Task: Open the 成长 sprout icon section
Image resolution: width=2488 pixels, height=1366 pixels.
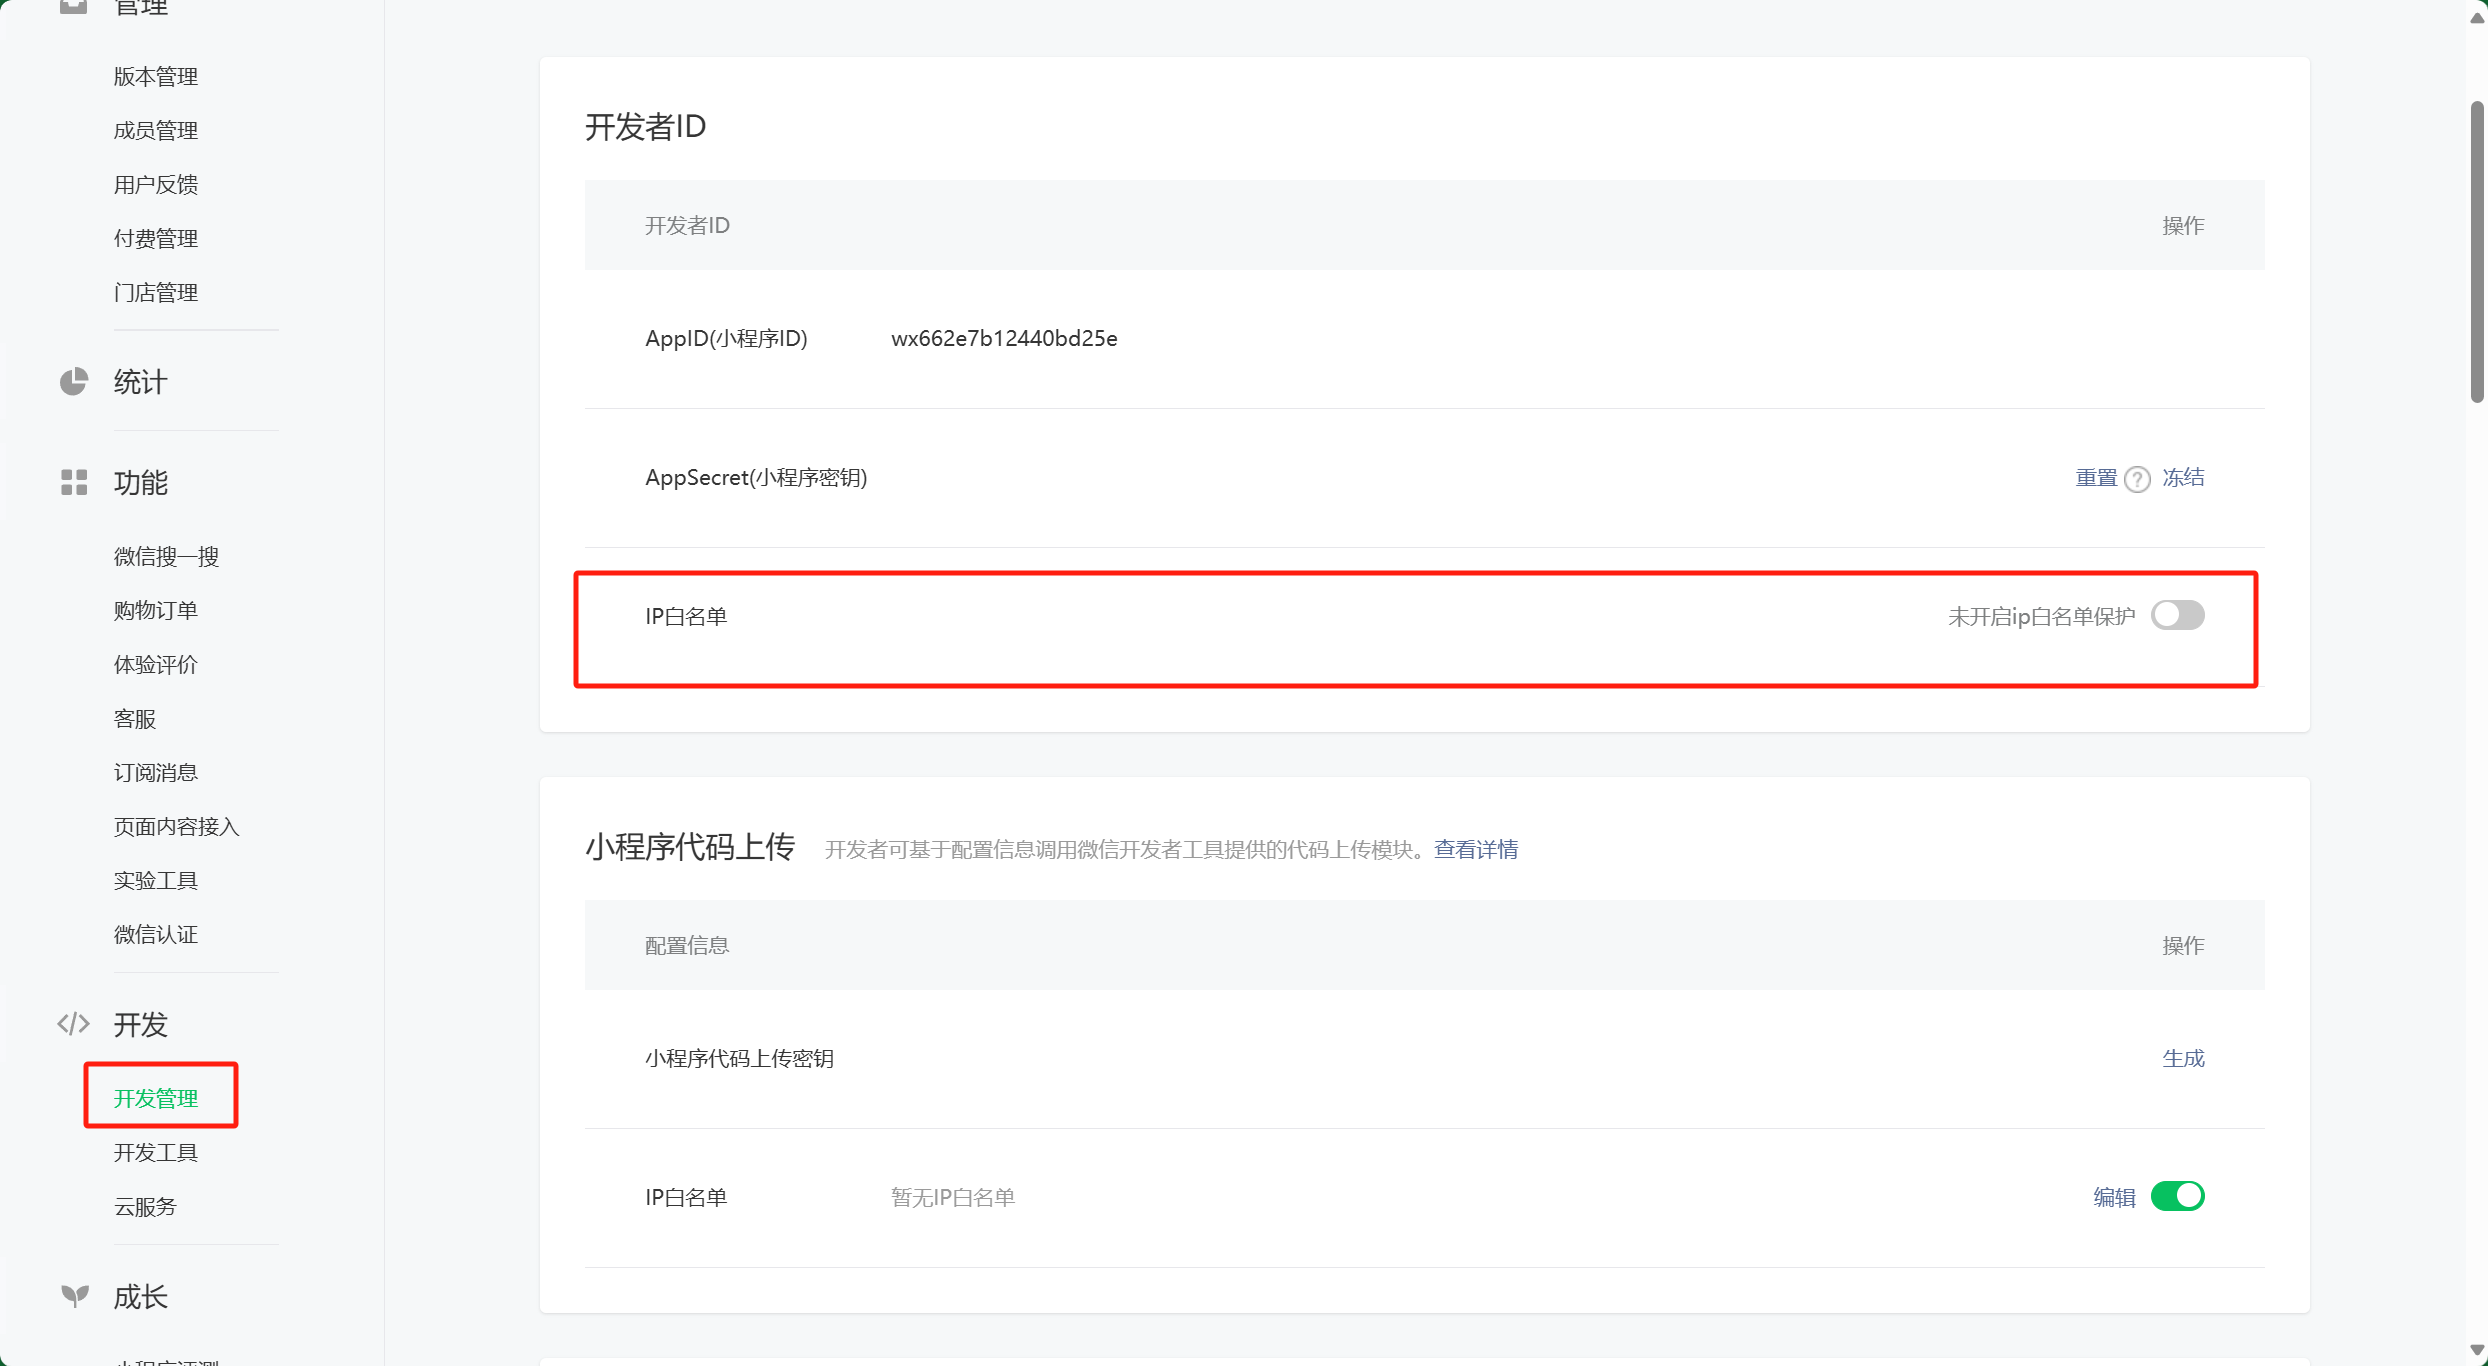Action: pyautogui.click(x=74, y=1295)
